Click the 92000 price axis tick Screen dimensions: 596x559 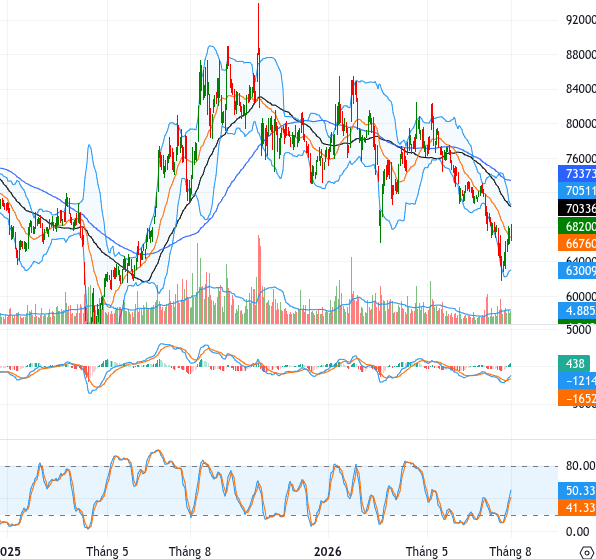tap(581, 20)
